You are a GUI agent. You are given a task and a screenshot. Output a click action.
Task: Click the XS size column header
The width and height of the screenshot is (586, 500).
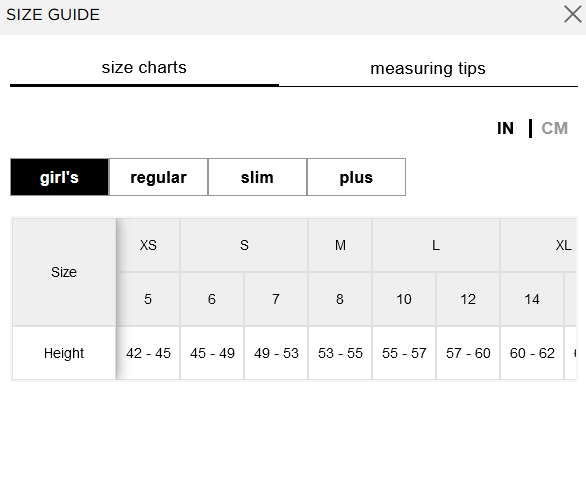pos(148,246)
